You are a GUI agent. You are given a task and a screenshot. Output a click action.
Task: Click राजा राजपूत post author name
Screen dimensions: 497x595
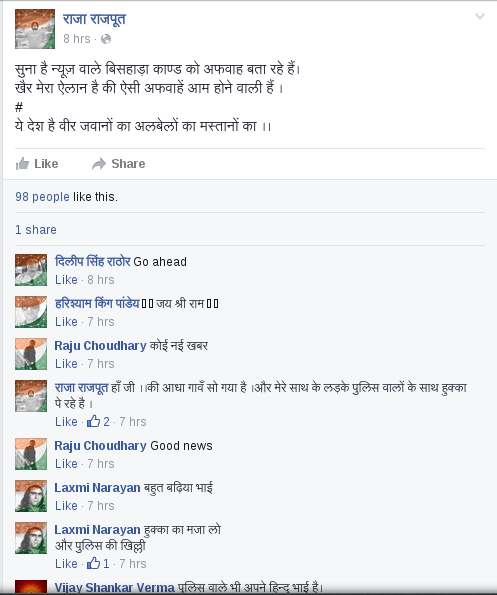94,19
